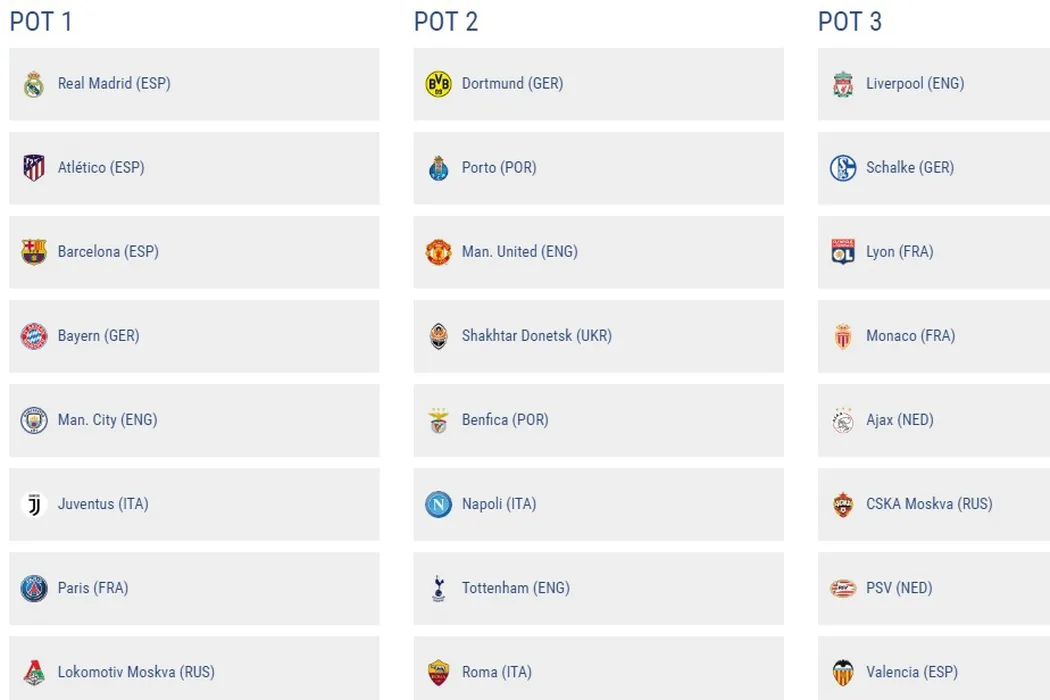This screenshot has width=1050, height=700.
Task: Click the POT 3 heading
Action: 849,22
